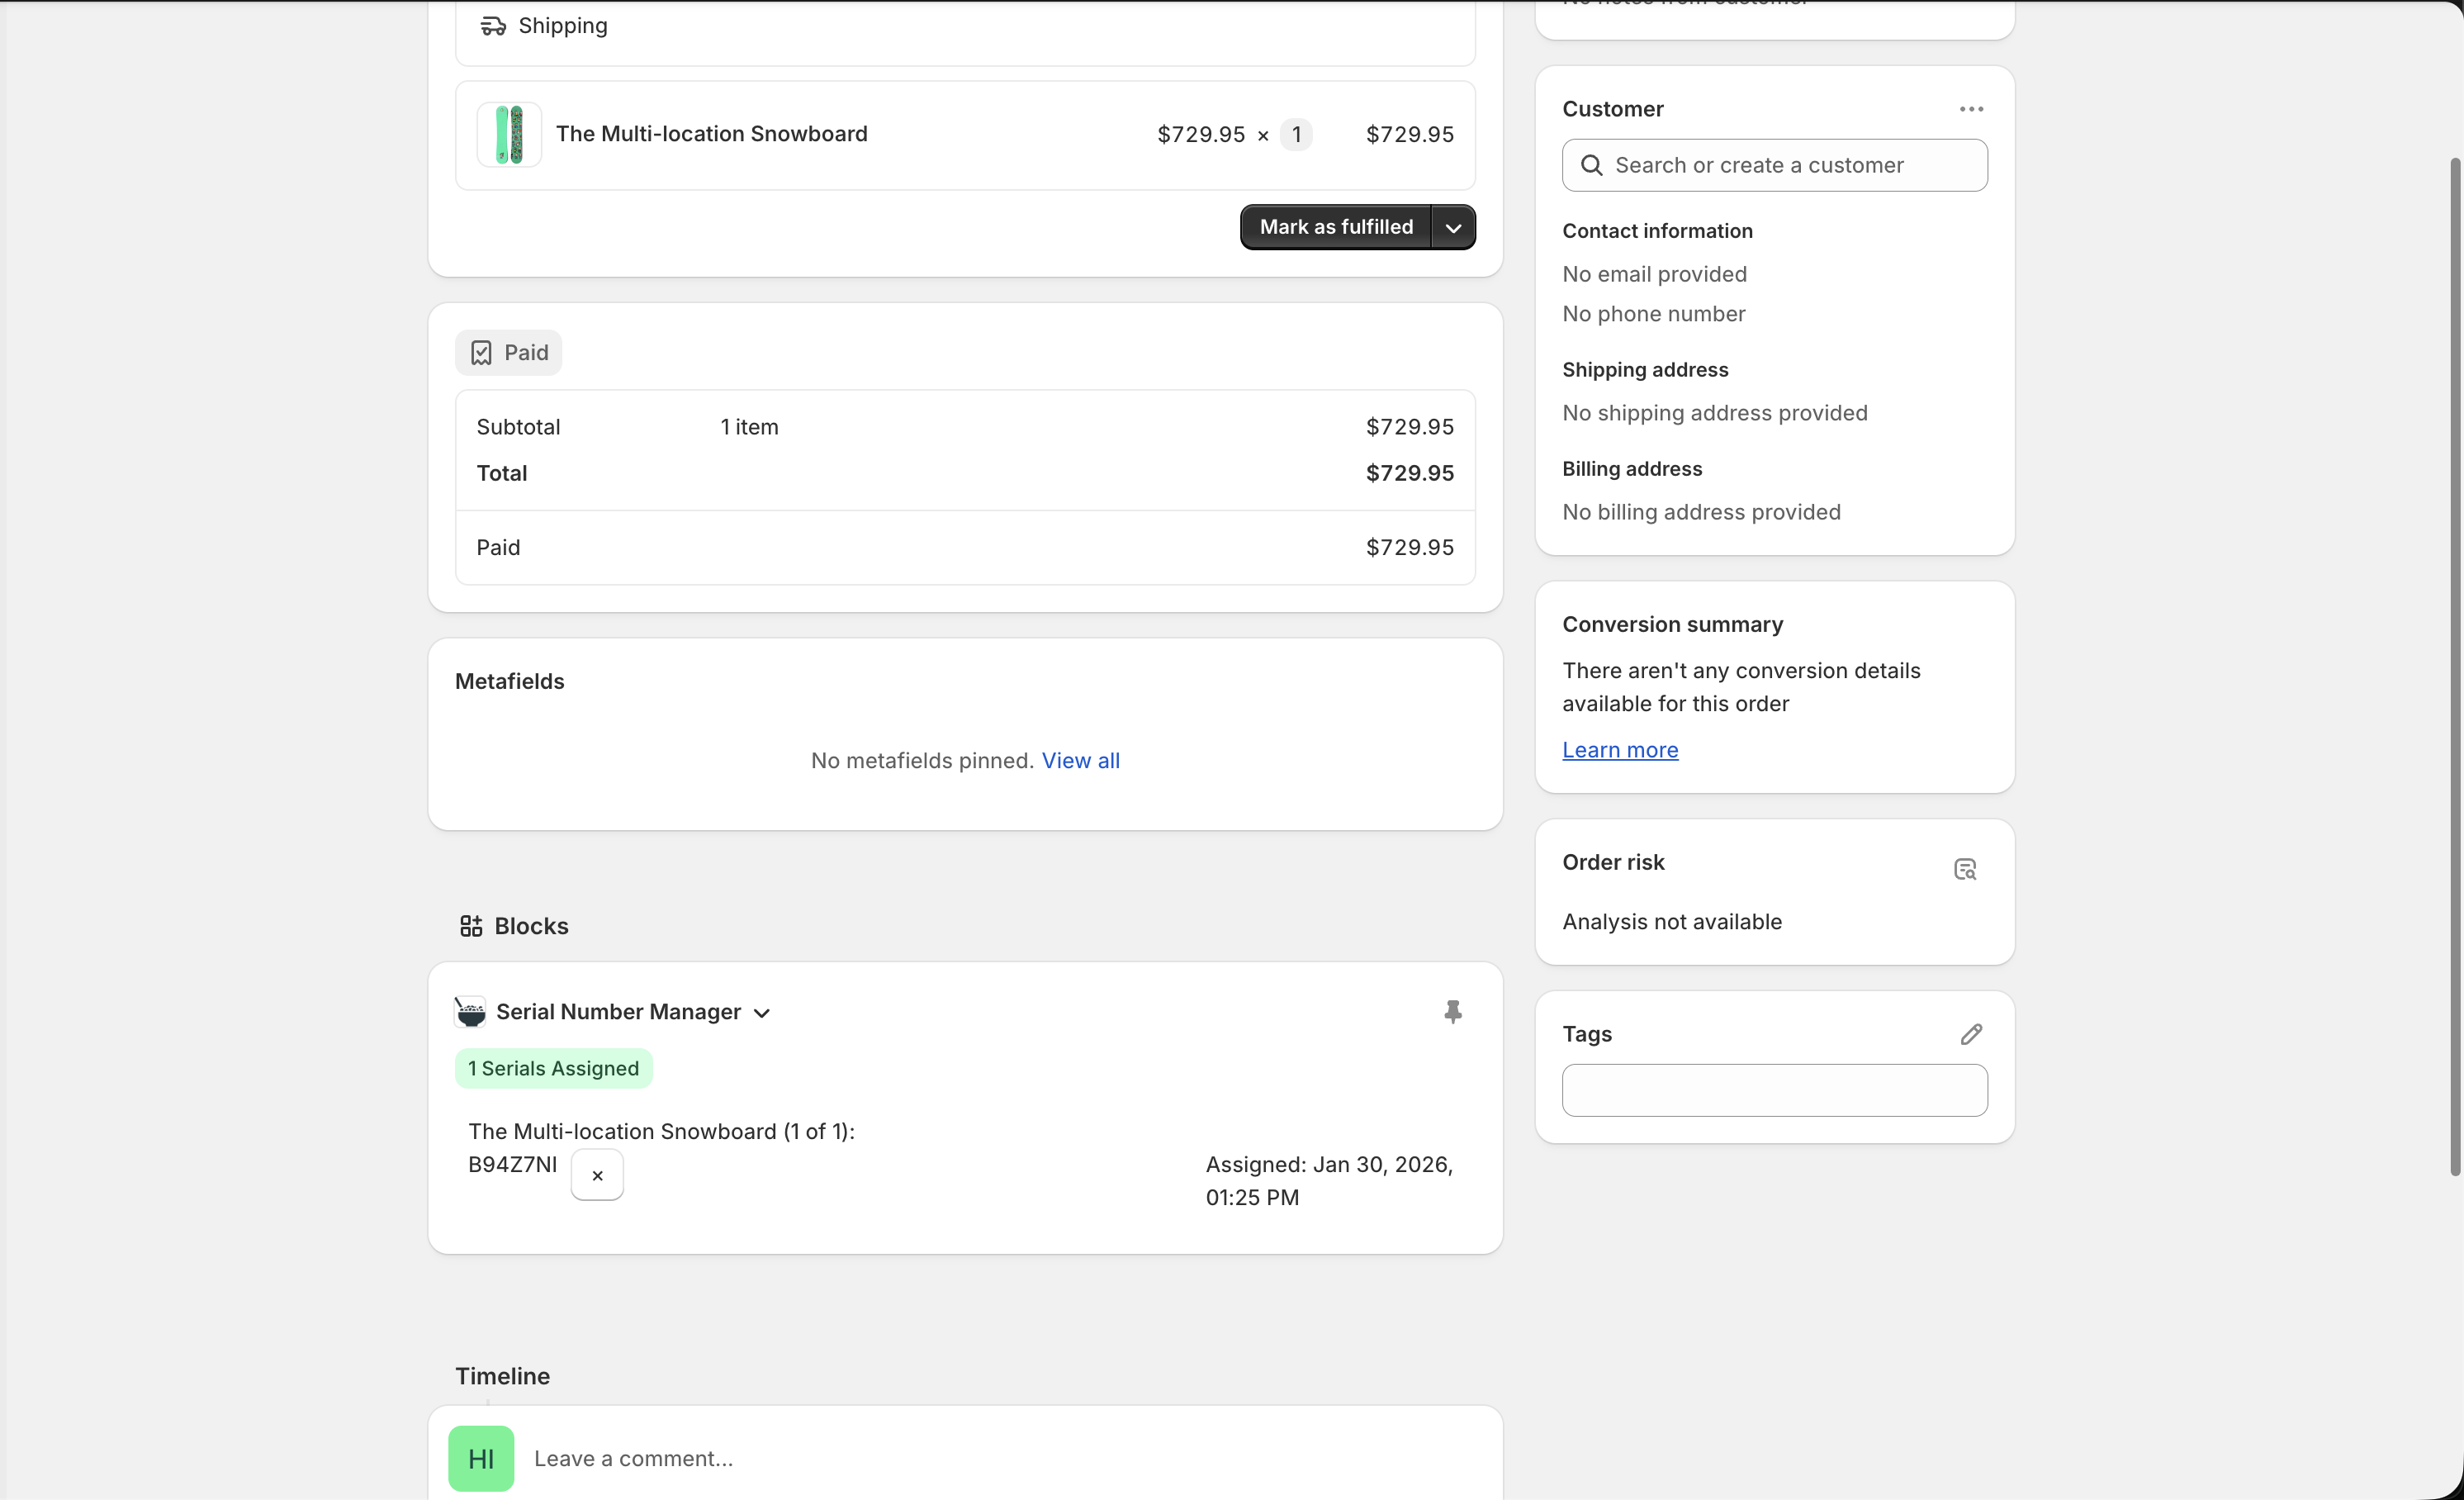Remove serial B94Z7NI with the X button

[x=597, y=1175]
